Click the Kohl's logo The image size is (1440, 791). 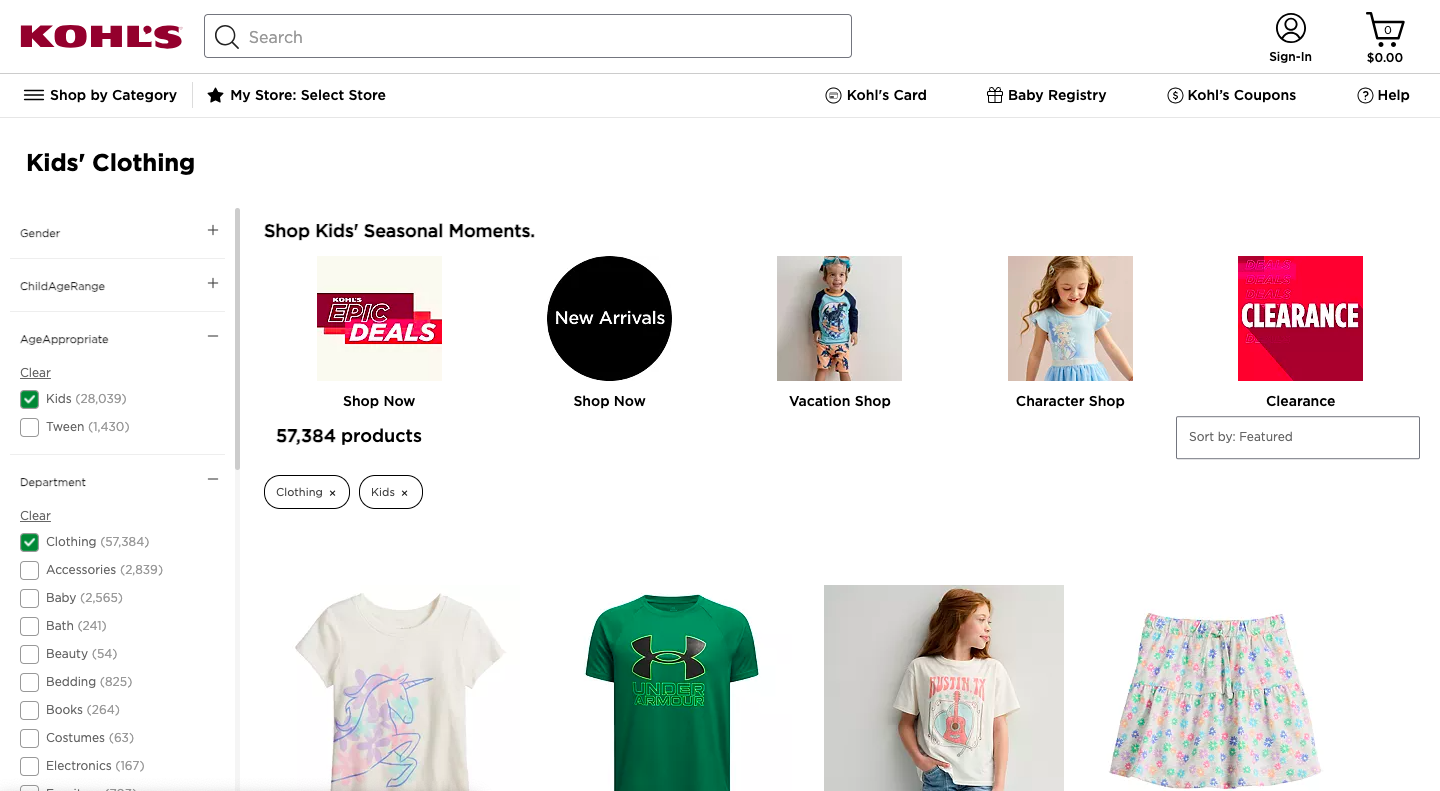101,37
